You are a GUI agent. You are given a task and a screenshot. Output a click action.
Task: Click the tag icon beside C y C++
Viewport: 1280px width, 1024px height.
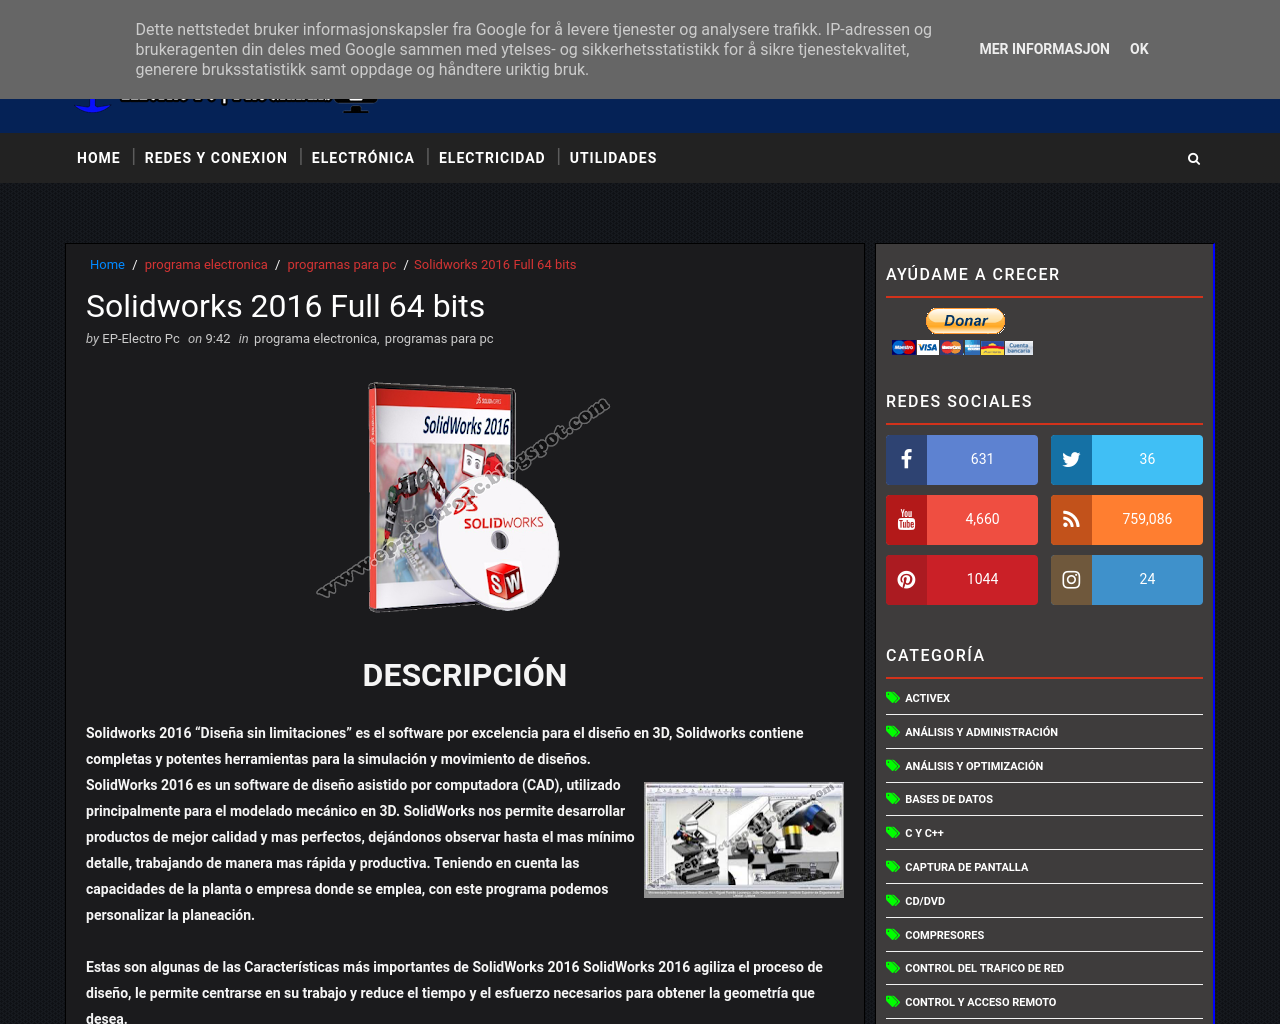(x=893, y=833)
